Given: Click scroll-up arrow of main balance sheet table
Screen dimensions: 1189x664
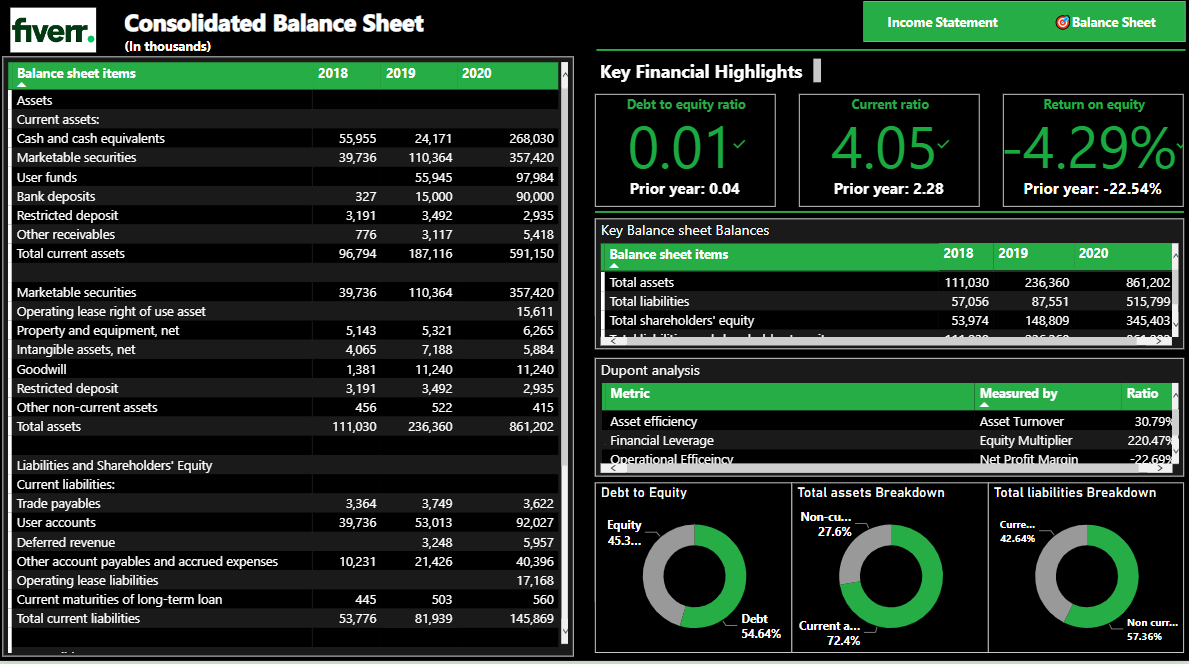Looking at the screenshot, I should point(565,71).
